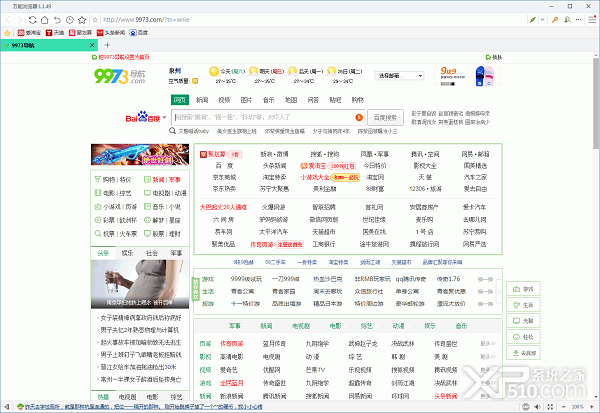Toggle fullscreen with status bar icon

pos(550,406)
